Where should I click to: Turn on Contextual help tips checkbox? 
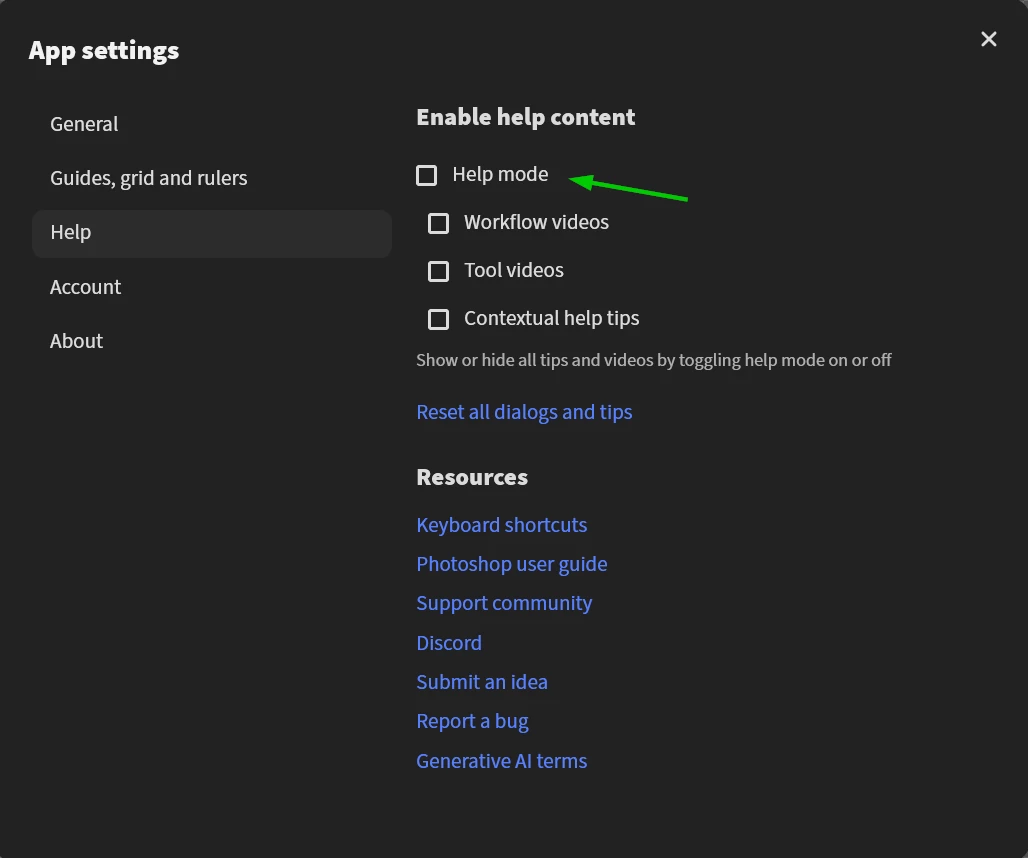click(x=439, y=319)
